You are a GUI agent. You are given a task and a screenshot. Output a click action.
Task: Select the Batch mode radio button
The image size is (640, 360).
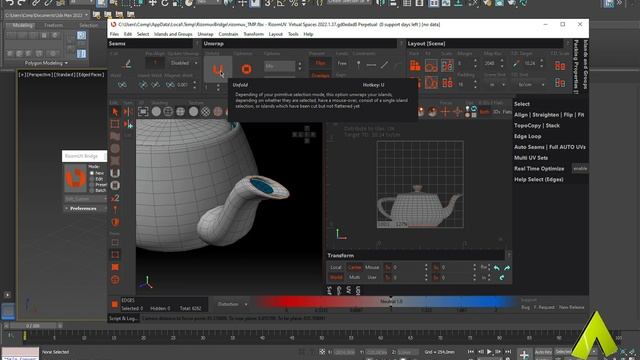click(x=91, y=190)
